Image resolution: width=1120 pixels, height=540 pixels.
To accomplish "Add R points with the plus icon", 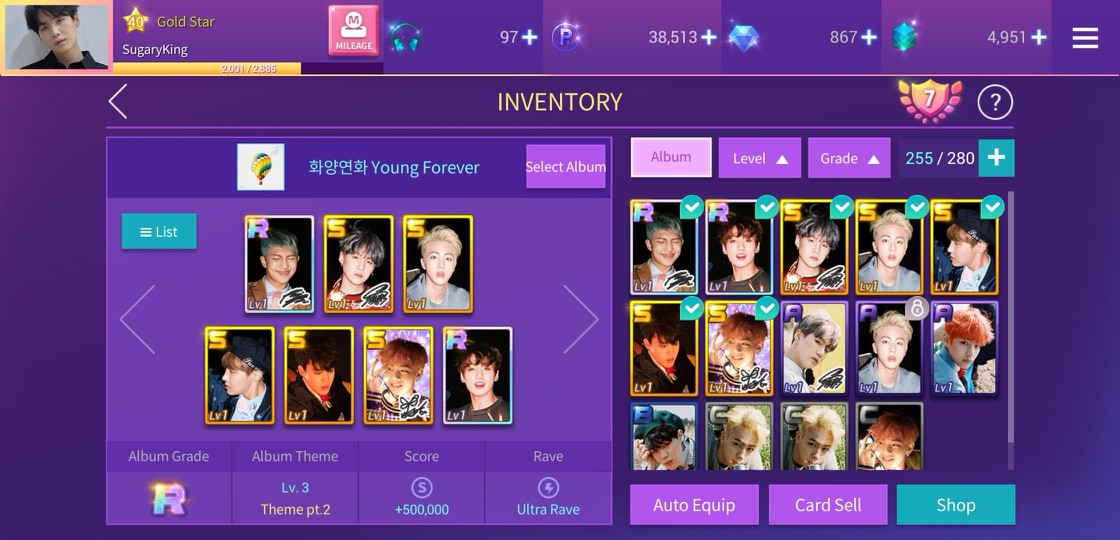I will [x=709, y=37].
